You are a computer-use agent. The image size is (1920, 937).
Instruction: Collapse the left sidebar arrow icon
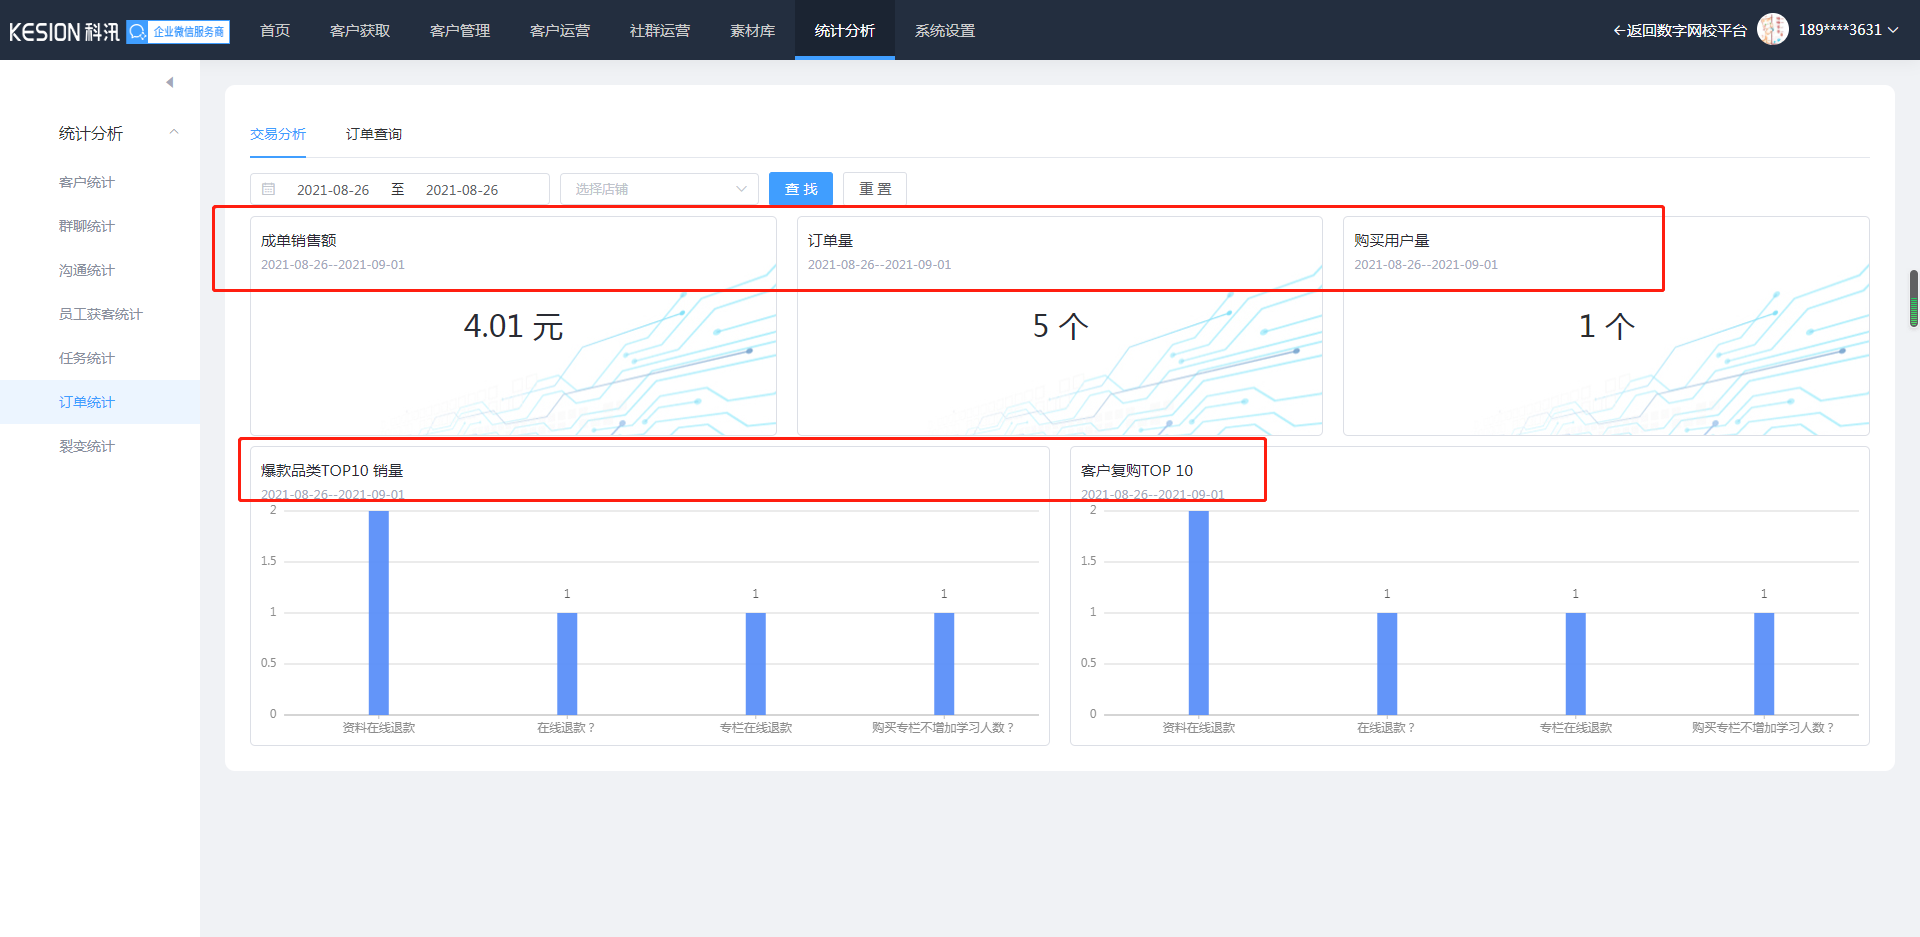pos(170,82)
